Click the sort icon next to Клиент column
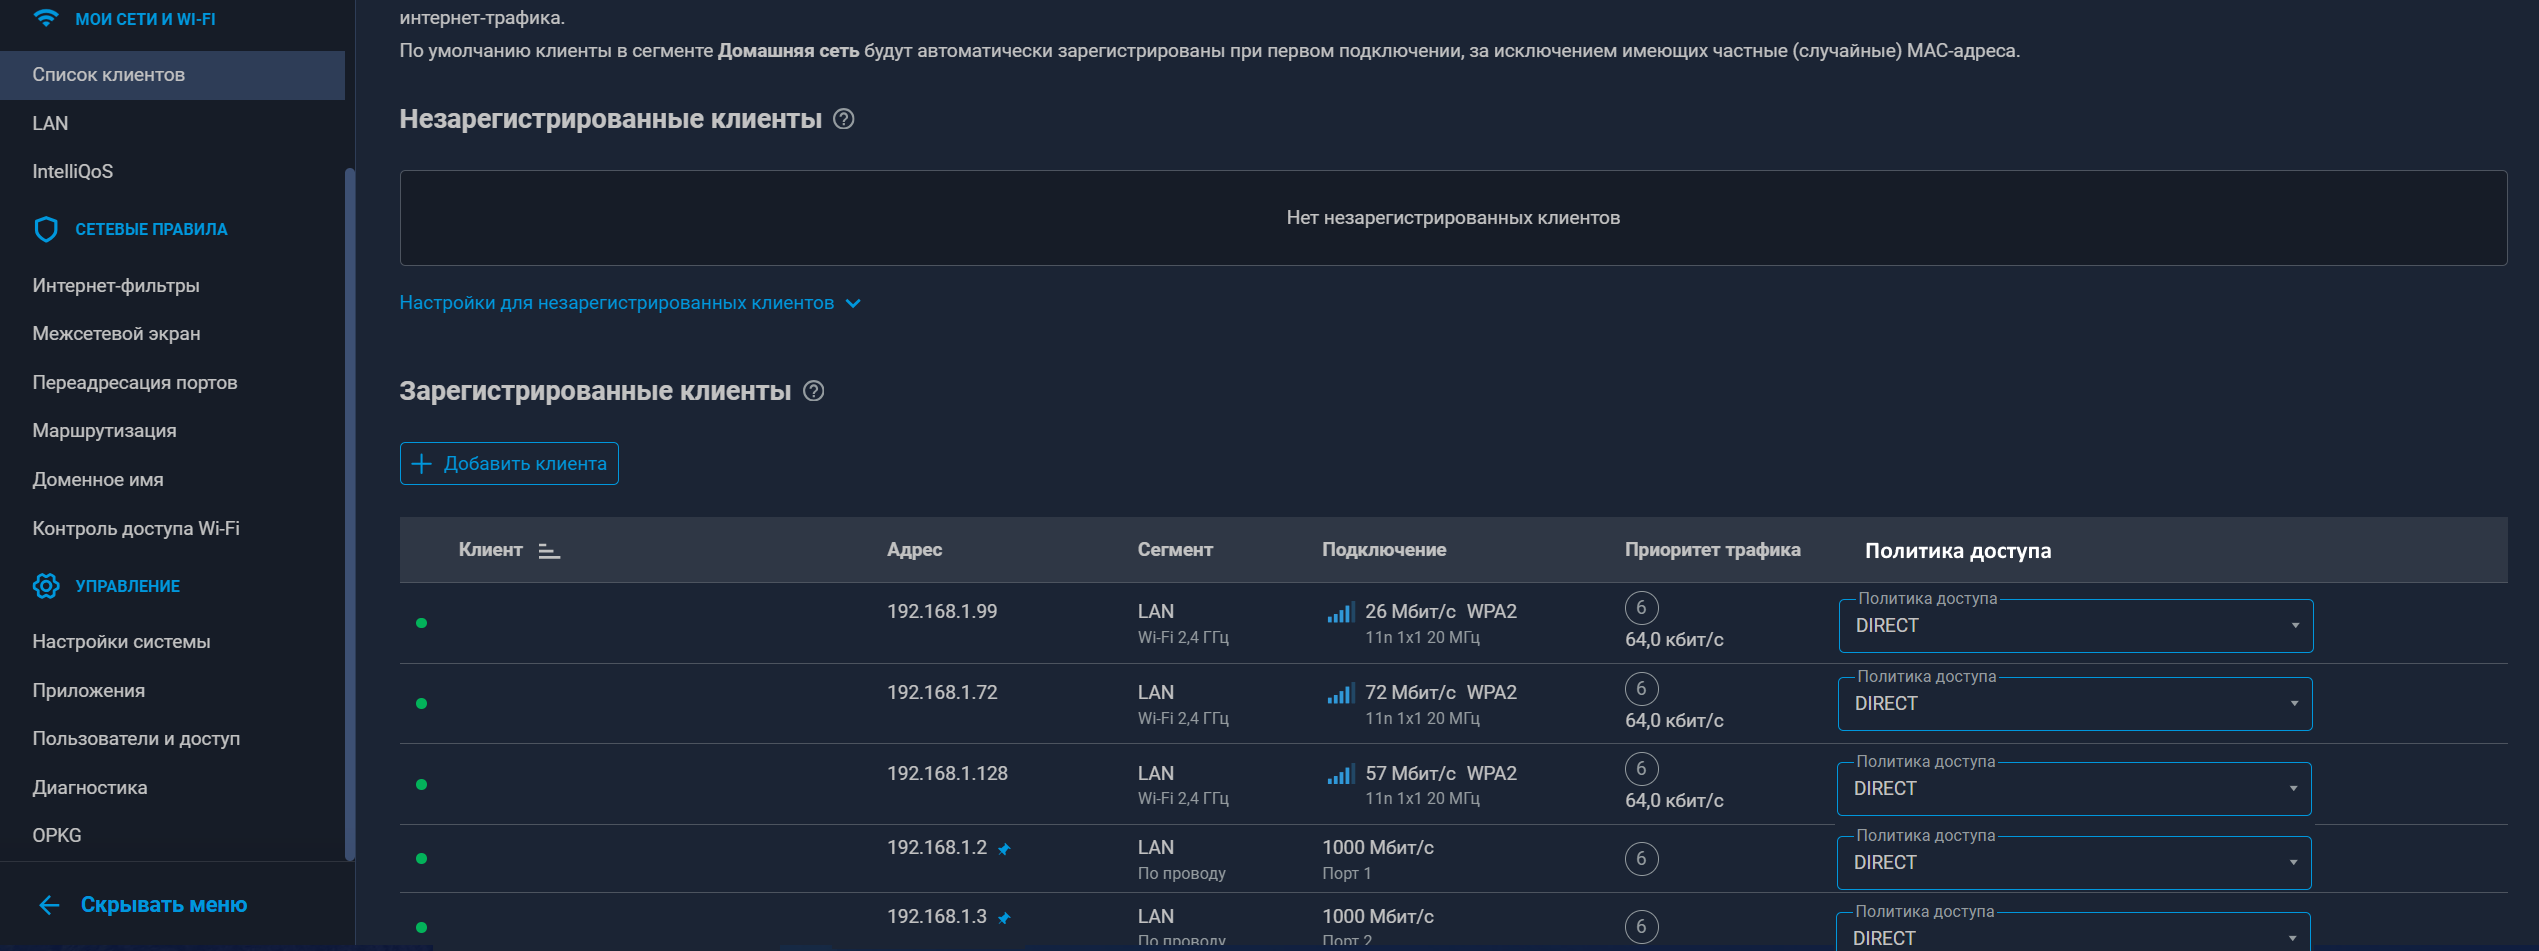 [549, 551]
